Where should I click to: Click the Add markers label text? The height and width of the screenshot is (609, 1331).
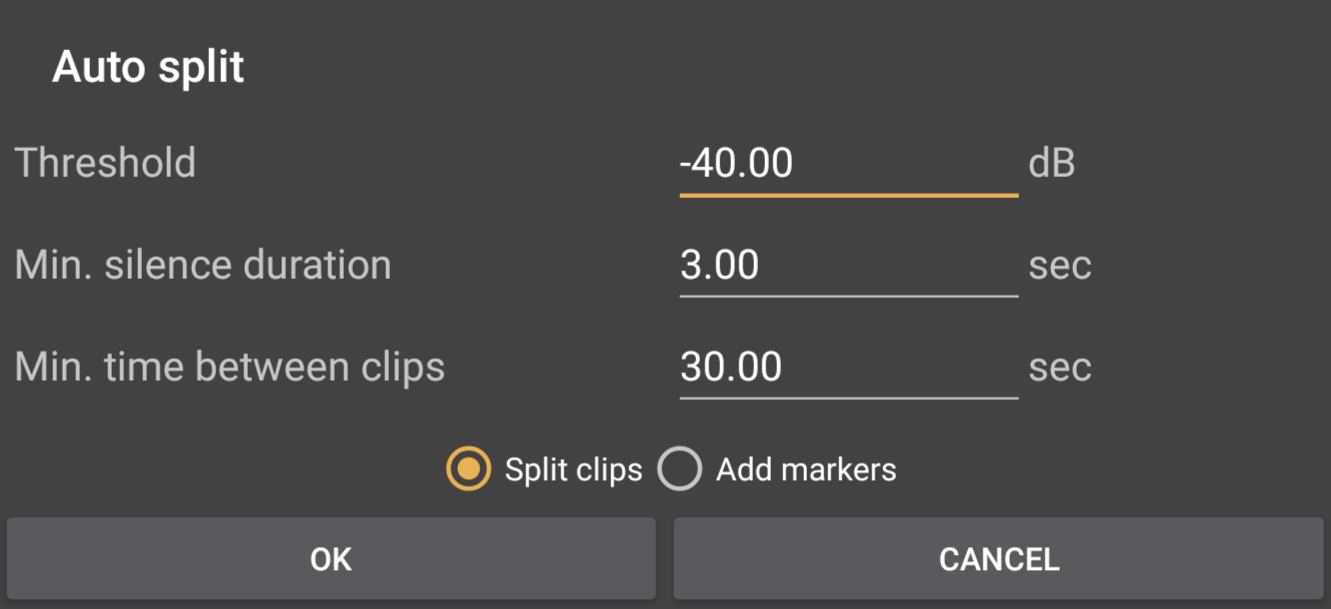(x=806, y=470)
